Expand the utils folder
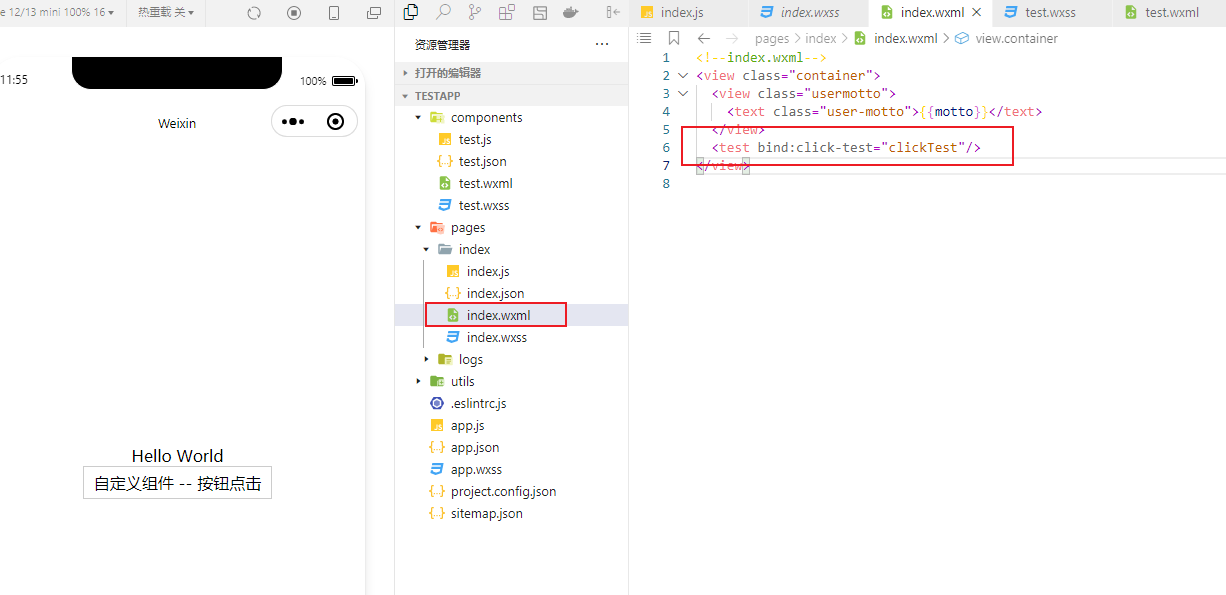This screenshot has height=595, width=1226. coord(419,381)
